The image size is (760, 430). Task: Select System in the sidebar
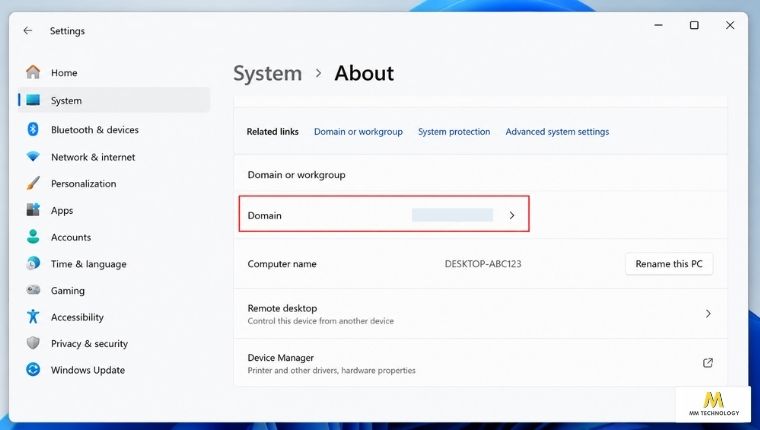pyautogui.click(x=114, y=100)
